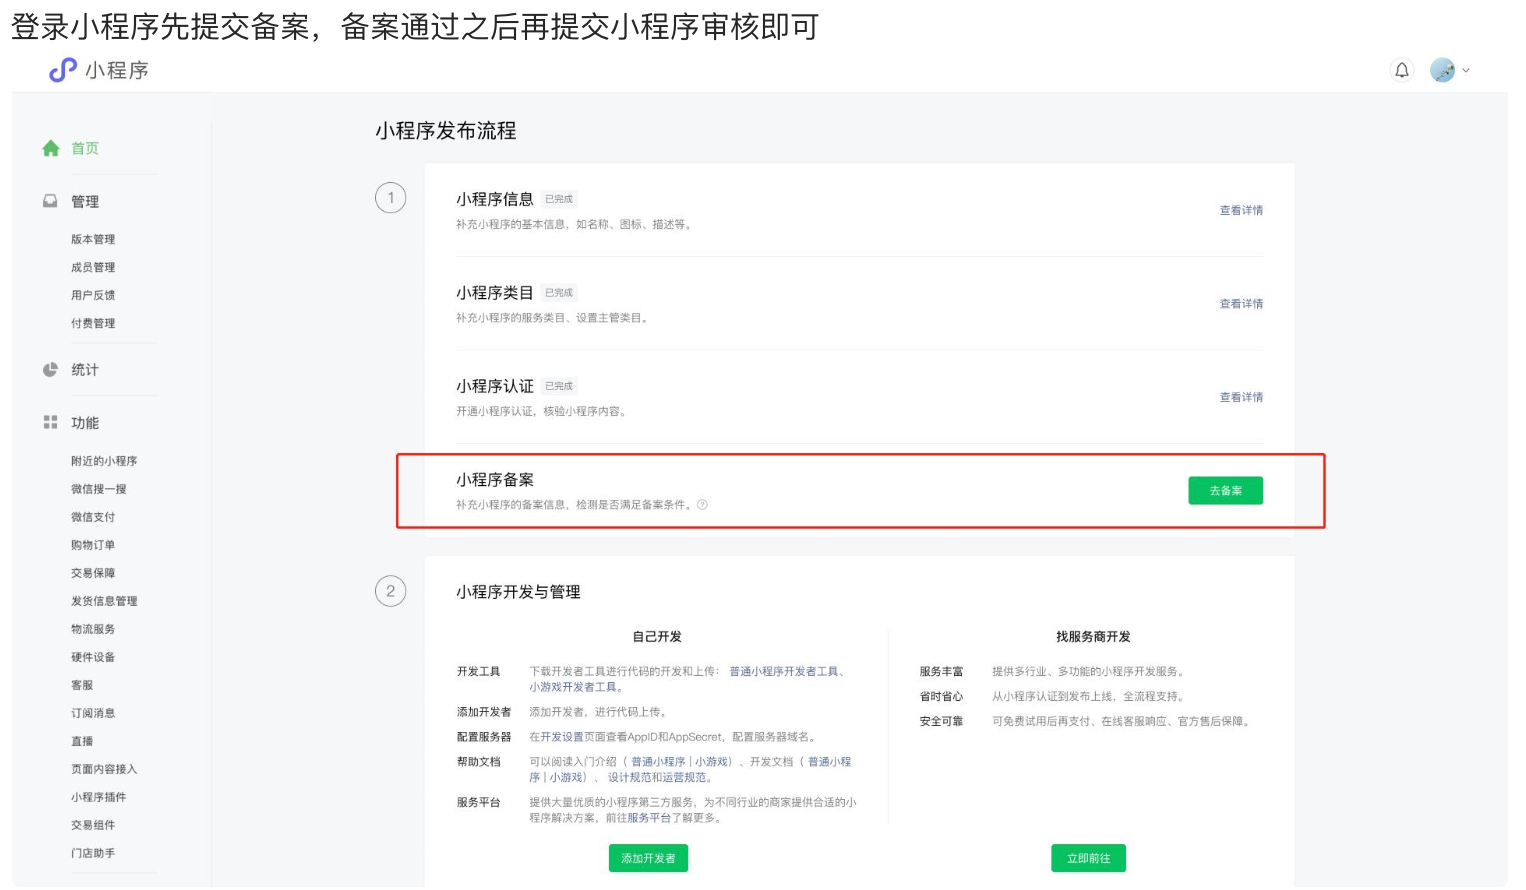View details of 小程序认证
The image size is (1526, 890).
click(x=1241, y=397)
